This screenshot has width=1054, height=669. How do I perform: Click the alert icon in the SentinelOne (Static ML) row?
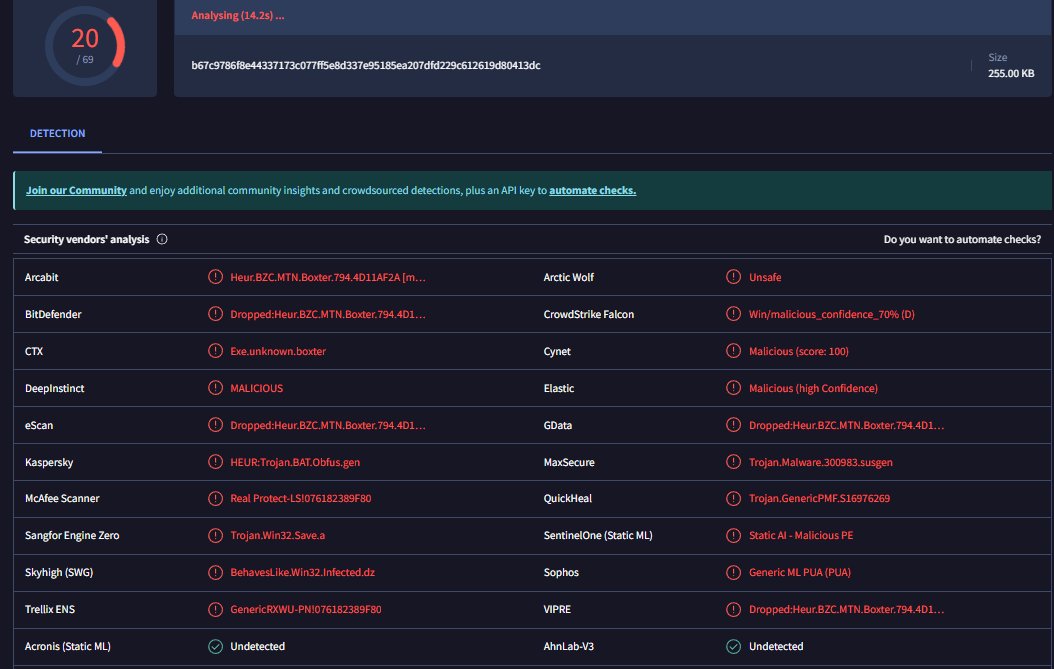(x=733, y=535)
